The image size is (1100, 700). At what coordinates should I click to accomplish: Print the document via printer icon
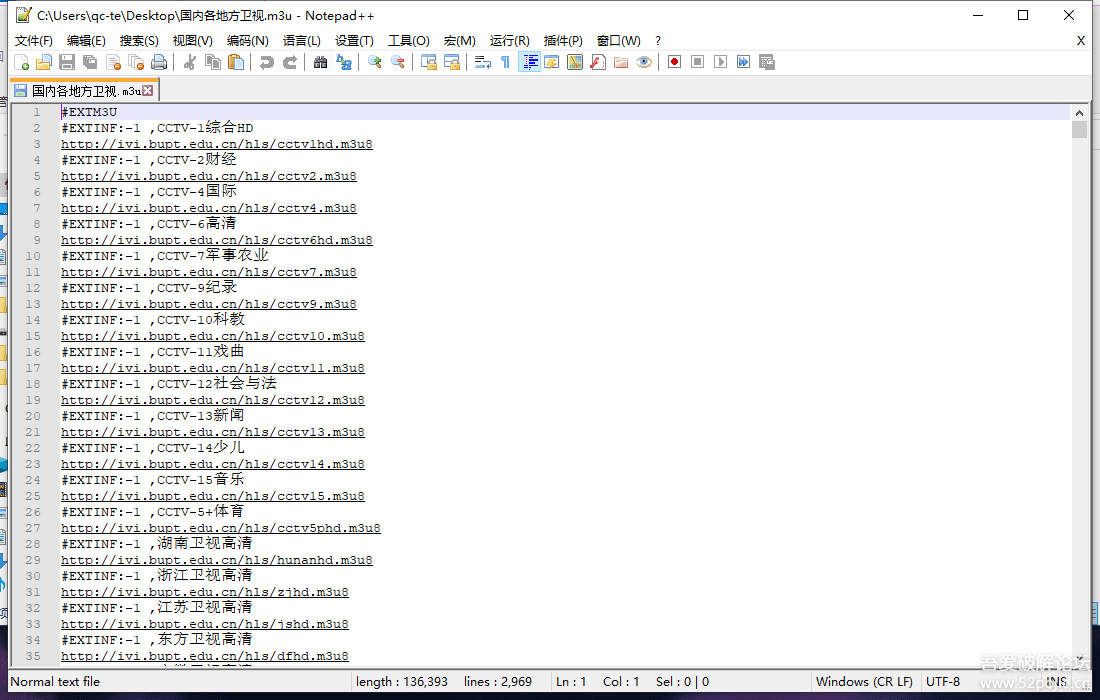point(159,62)
